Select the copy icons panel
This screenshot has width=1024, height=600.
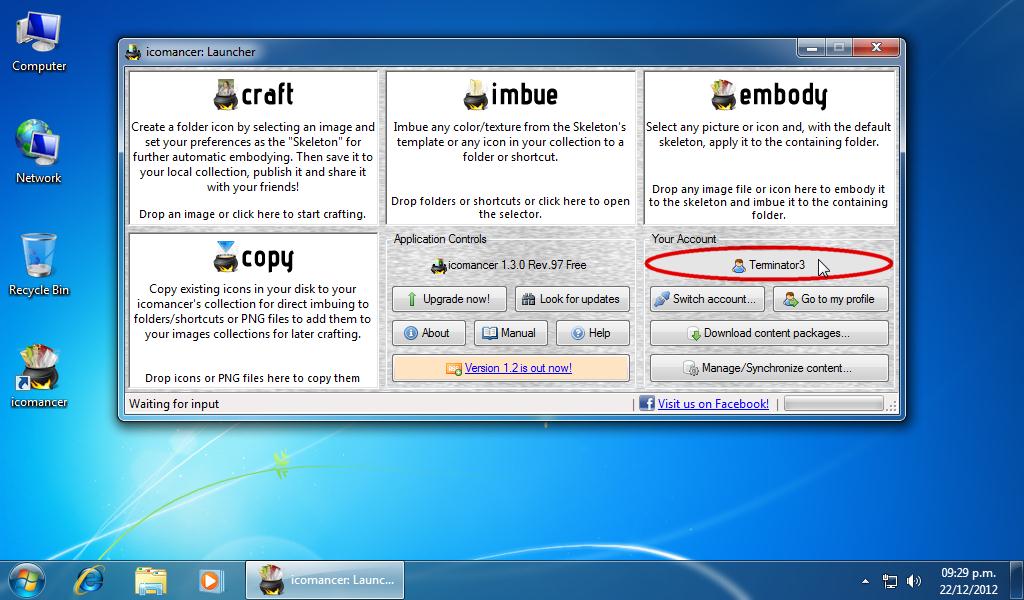[x=253, y=311]
